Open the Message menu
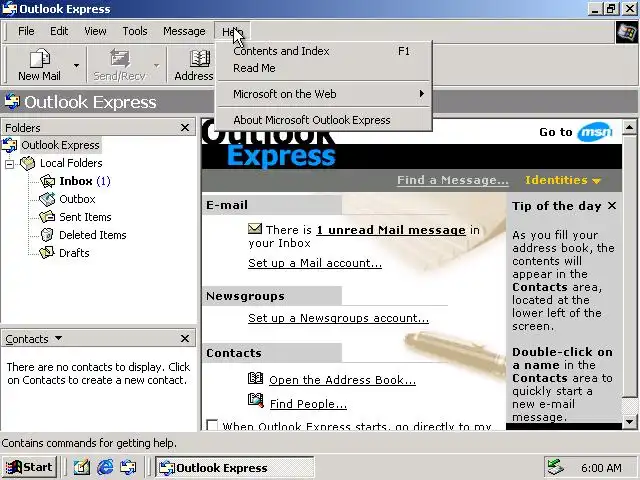The width and height of the screenshot is (640, 480). click(x=184, y=31)
